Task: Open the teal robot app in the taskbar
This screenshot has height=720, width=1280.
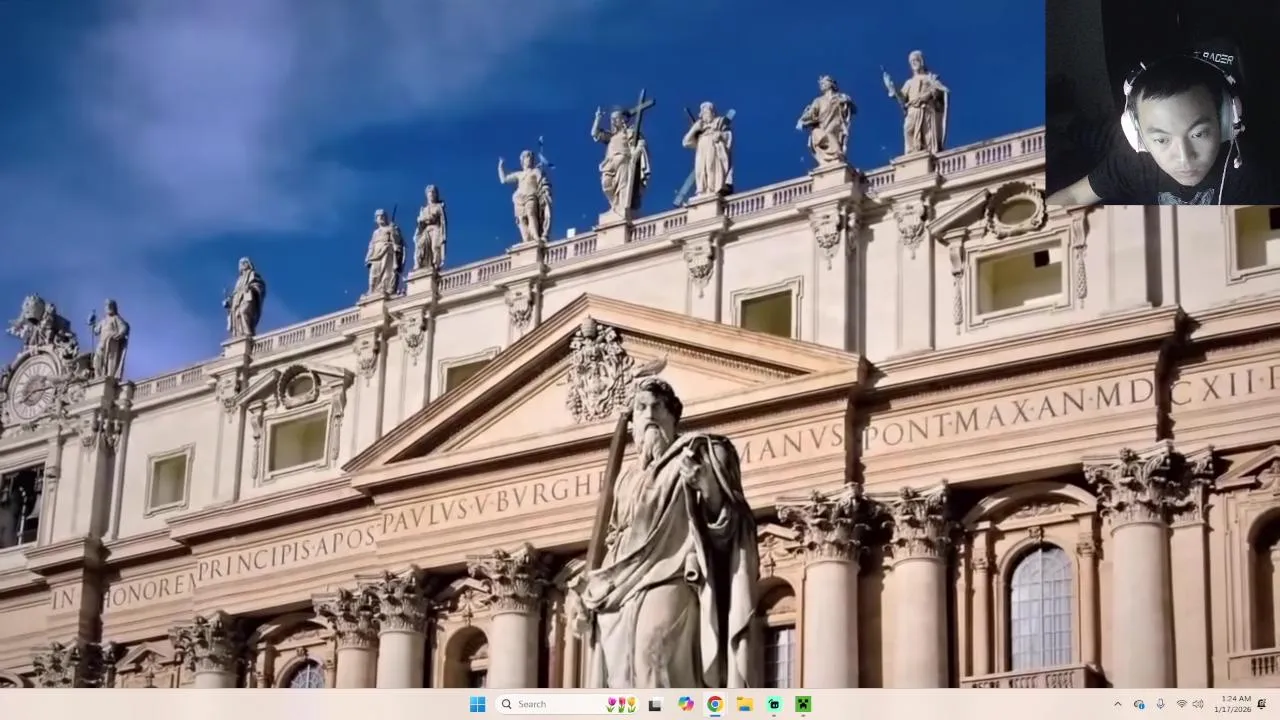Action: (x=774, y=704)
